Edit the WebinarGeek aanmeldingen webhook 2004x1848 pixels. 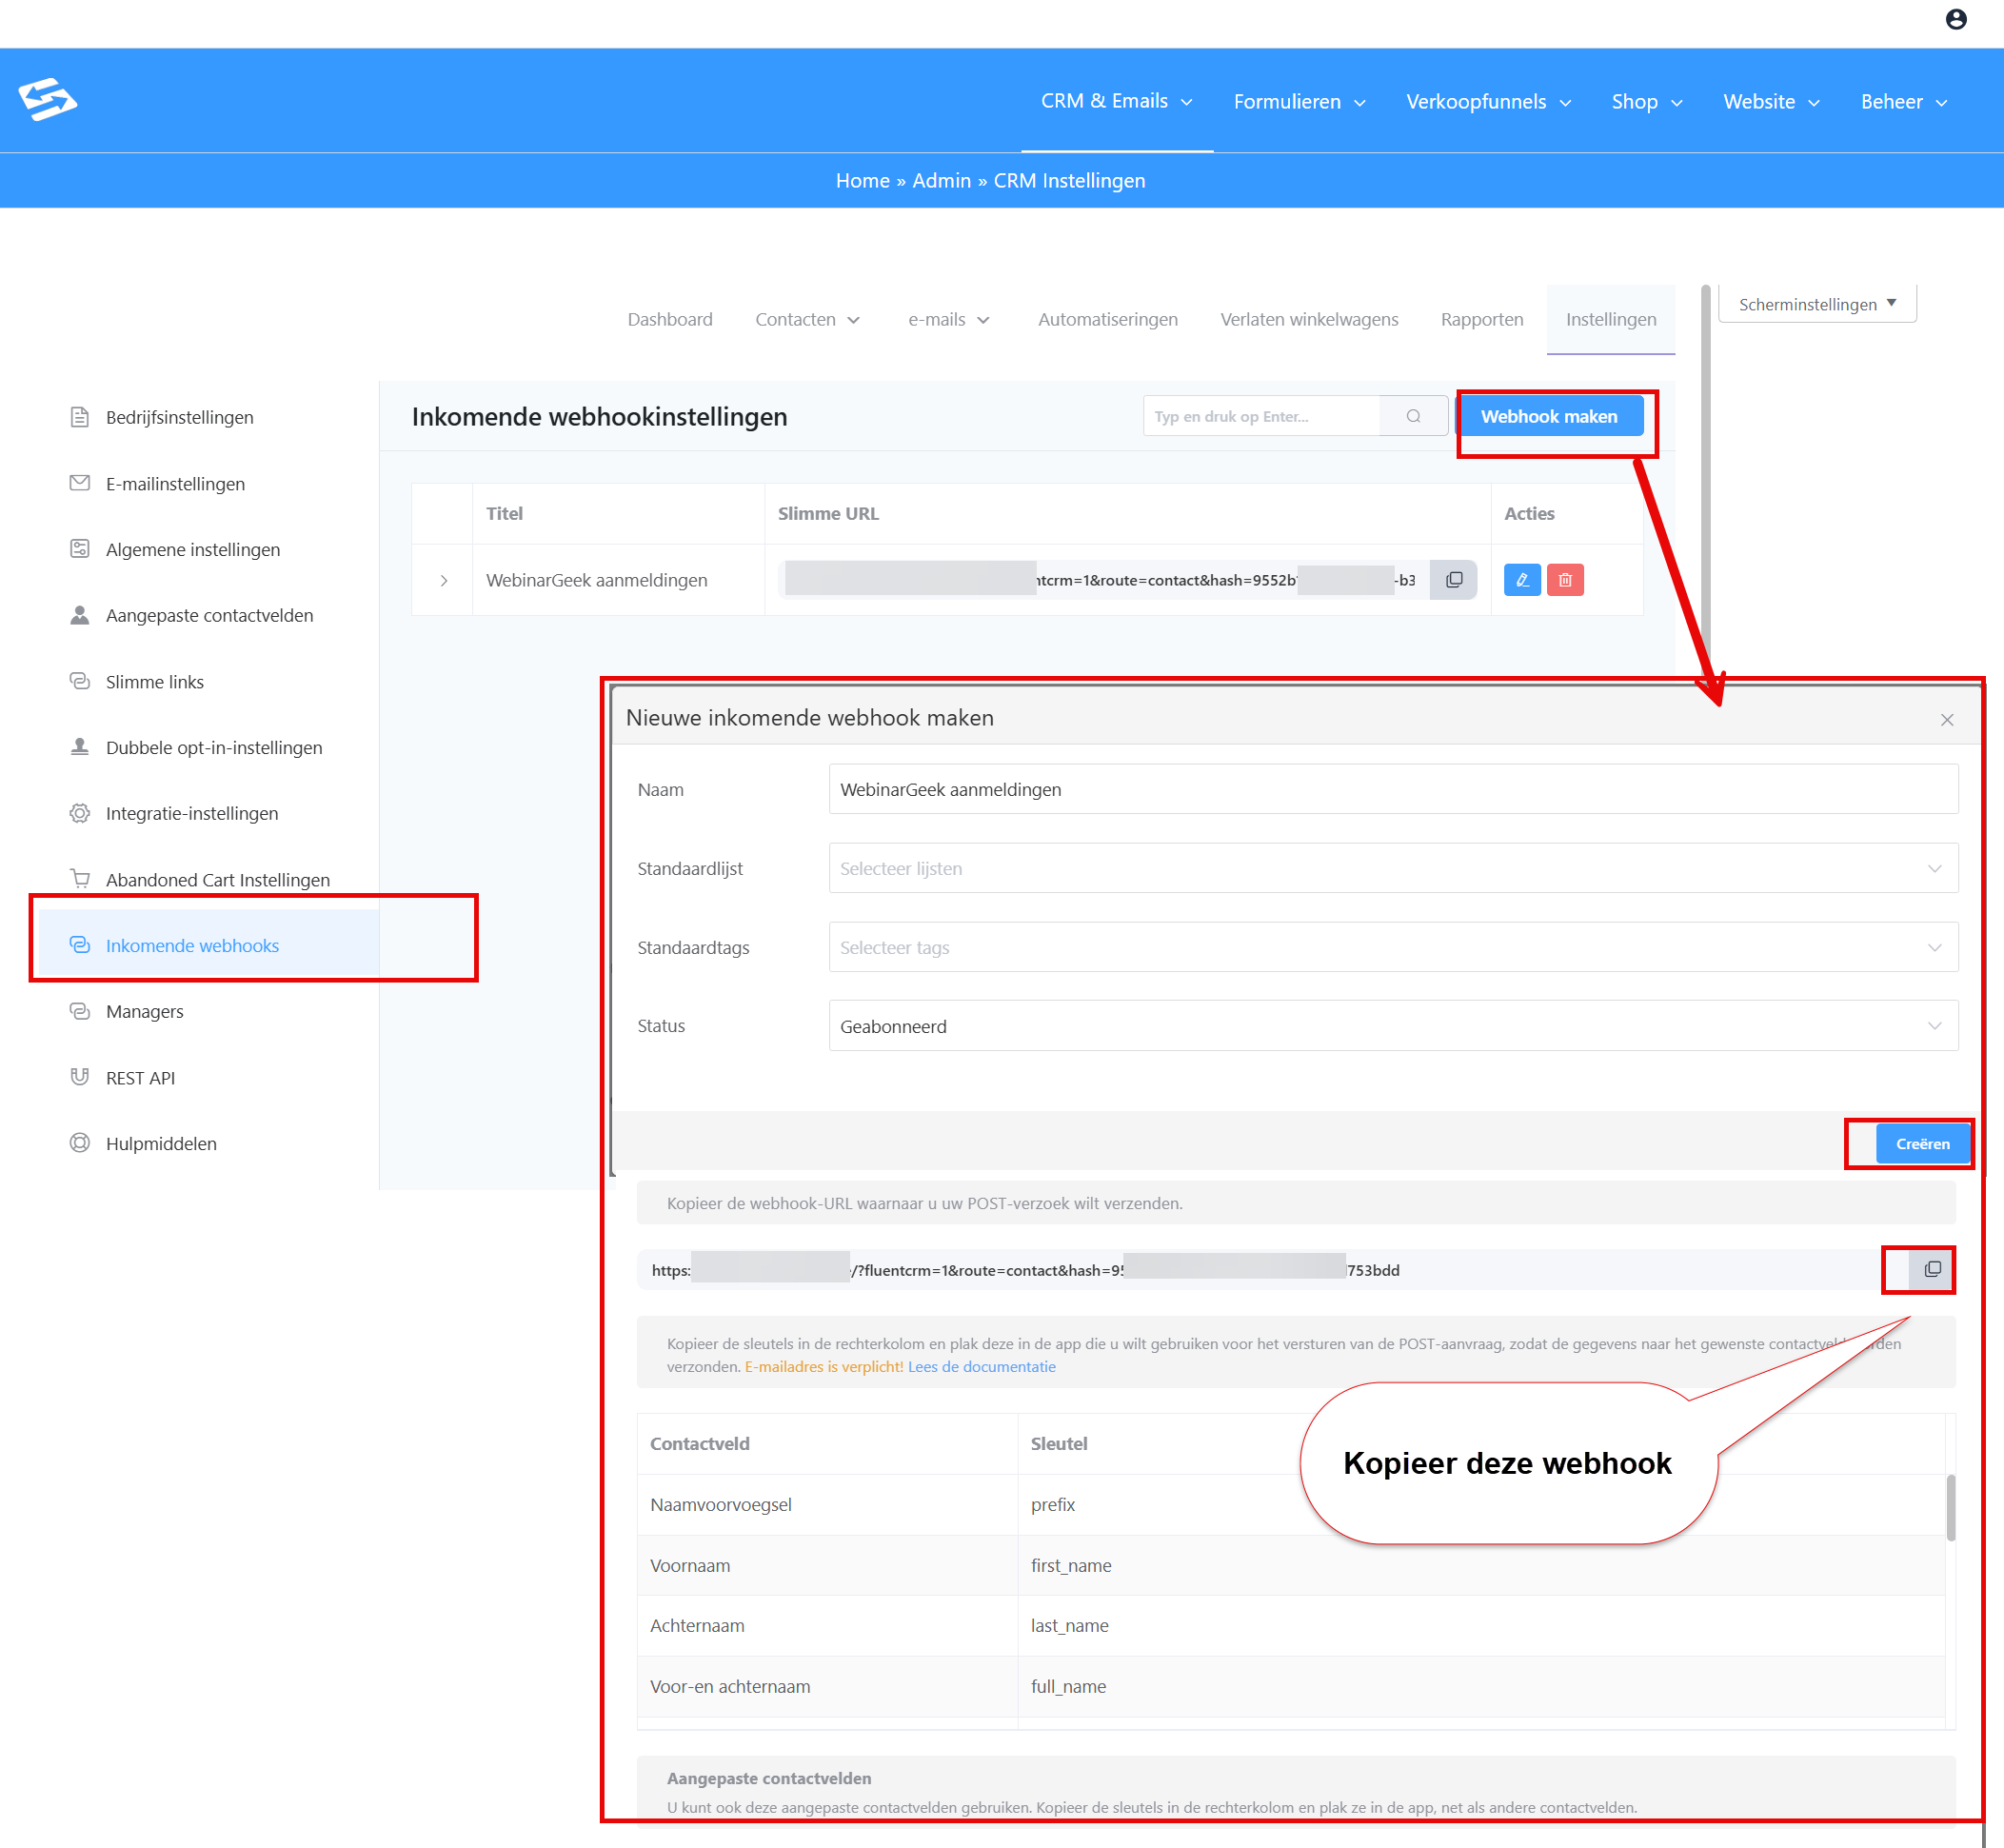[x=1521, y=580]
